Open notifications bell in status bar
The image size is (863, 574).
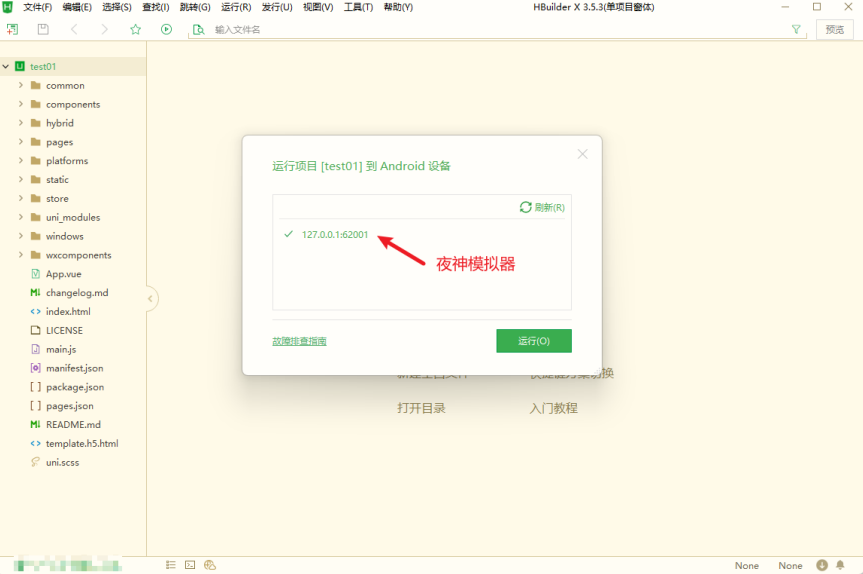840,565
